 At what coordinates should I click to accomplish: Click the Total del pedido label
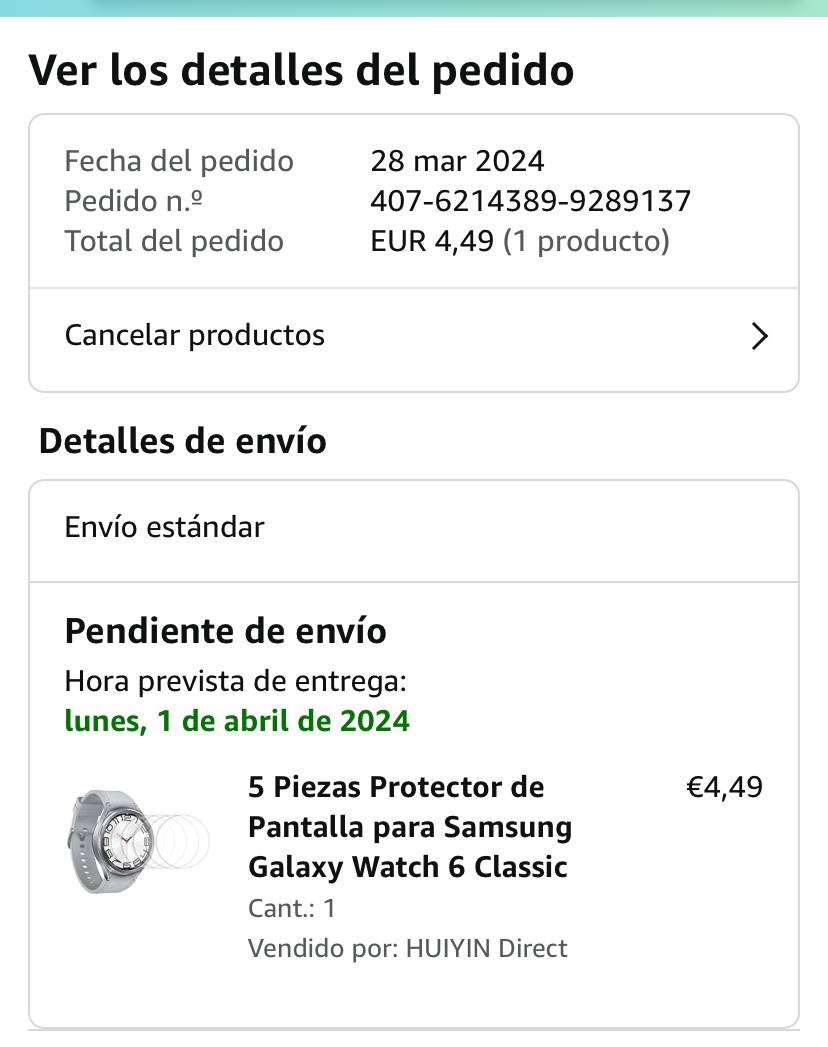(x=174, y=241)
